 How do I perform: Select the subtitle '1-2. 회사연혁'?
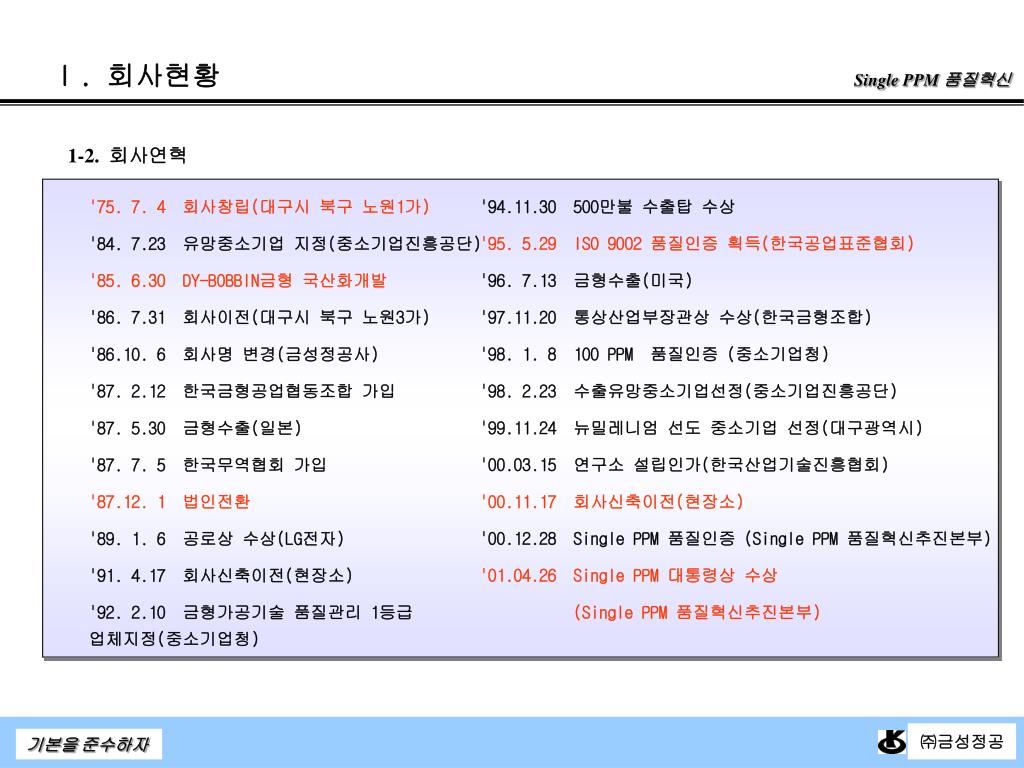pos(127,155)
